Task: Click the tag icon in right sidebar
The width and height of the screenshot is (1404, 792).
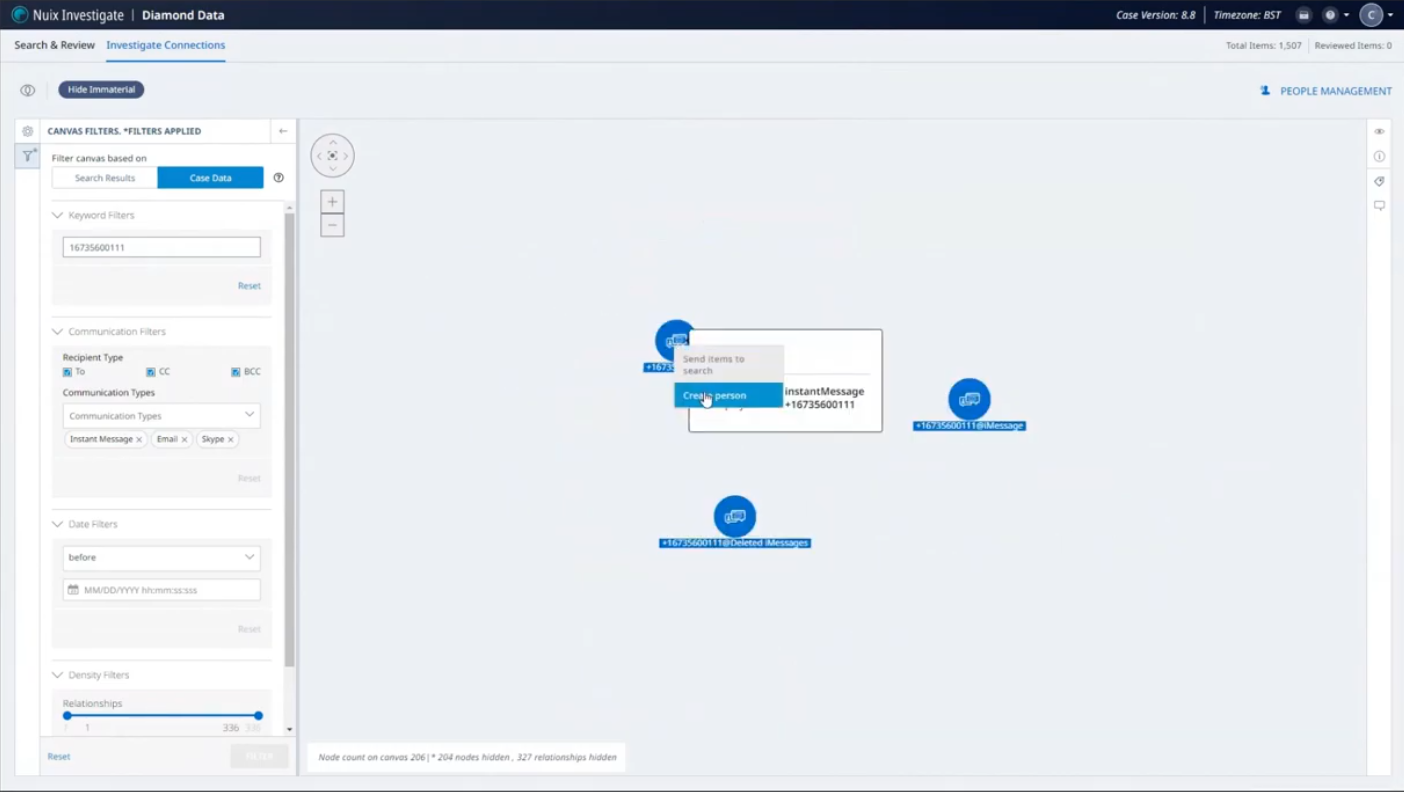Action: click(x=1379, y=181)
